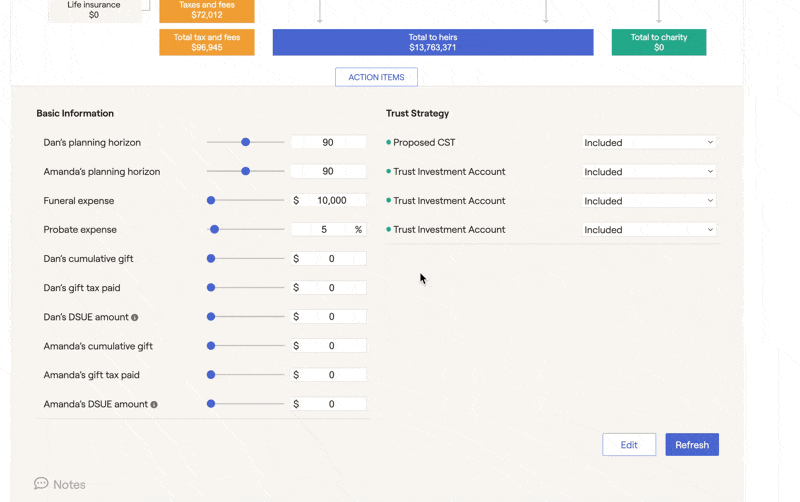The height and width of the screenshot is (502, 800).
Task: Select the Total to charity green box
Action: point(659,42)
